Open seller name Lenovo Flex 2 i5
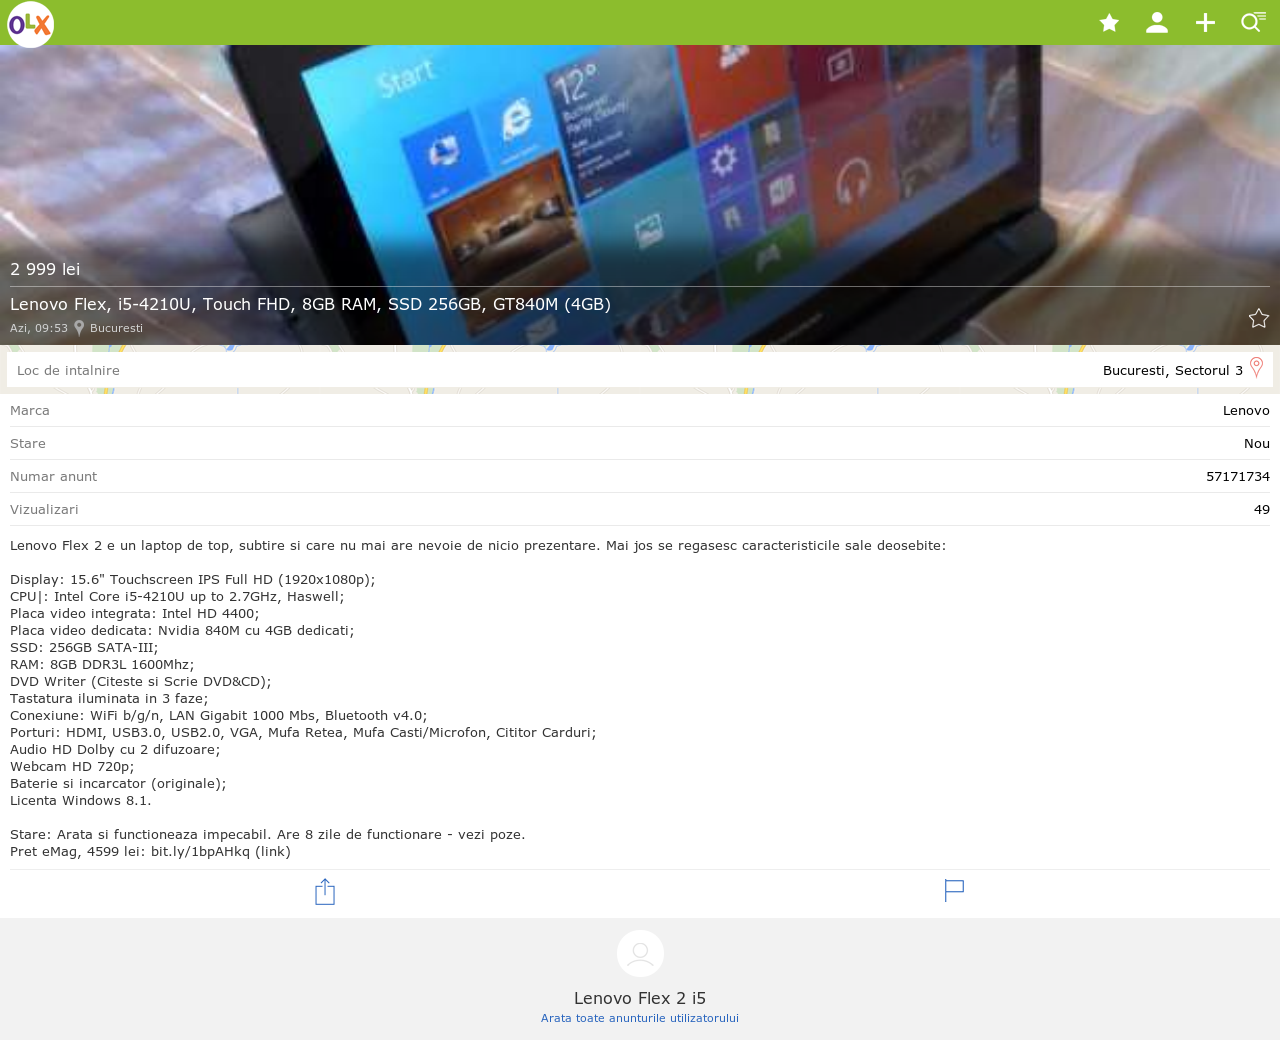The image size is (1280, 1057). tap(640, 998)
